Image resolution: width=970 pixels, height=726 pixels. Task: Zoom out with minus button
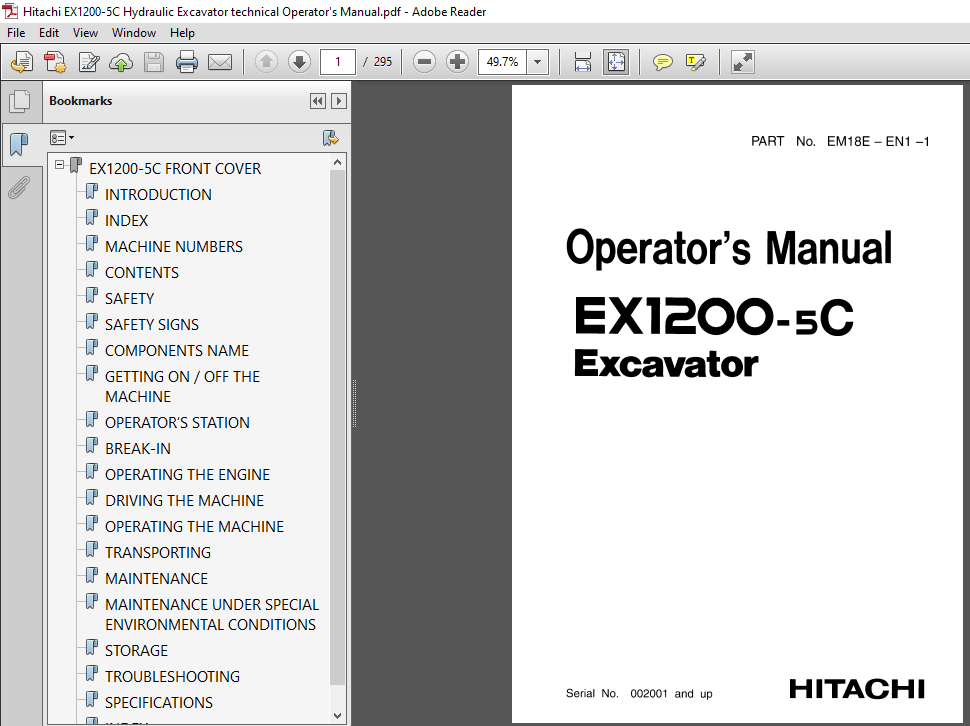[x=424, y=62]
